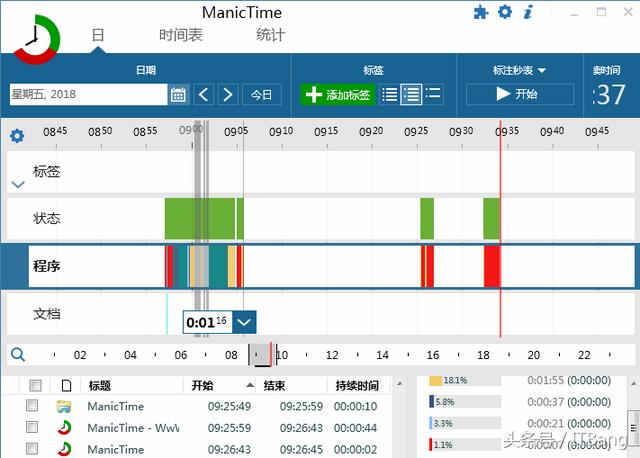Image resolution: width=640 pixels, height=458 pixels.
Task: Click the info icon in title bar
Action: [x=528, y=12]
